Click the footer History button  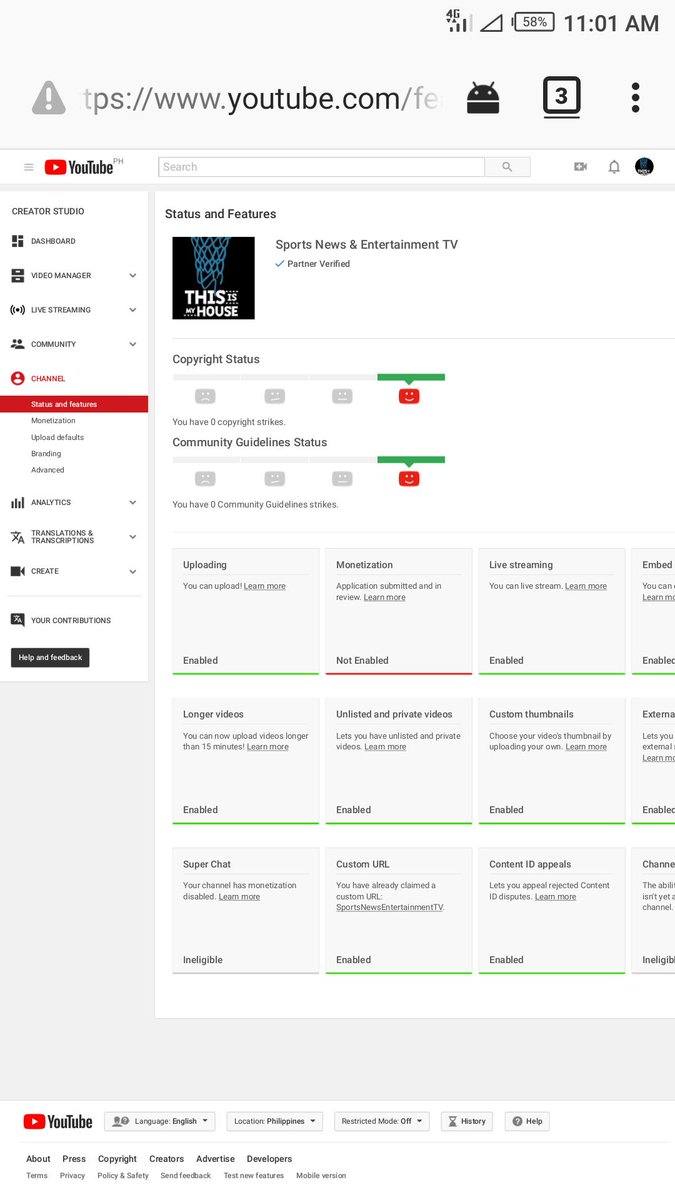point(466,1121)
